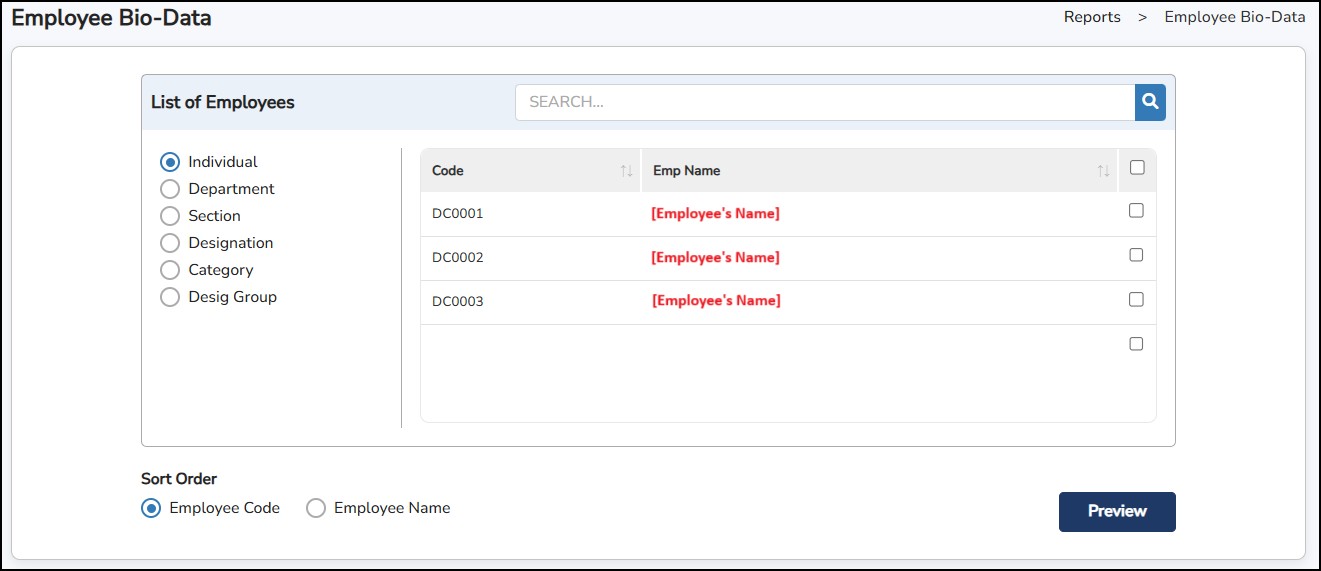The width and height of the screenshot is (1321, 571).
Task: Tick the select-all checkbox in table header
Action: click(1136, 168)
